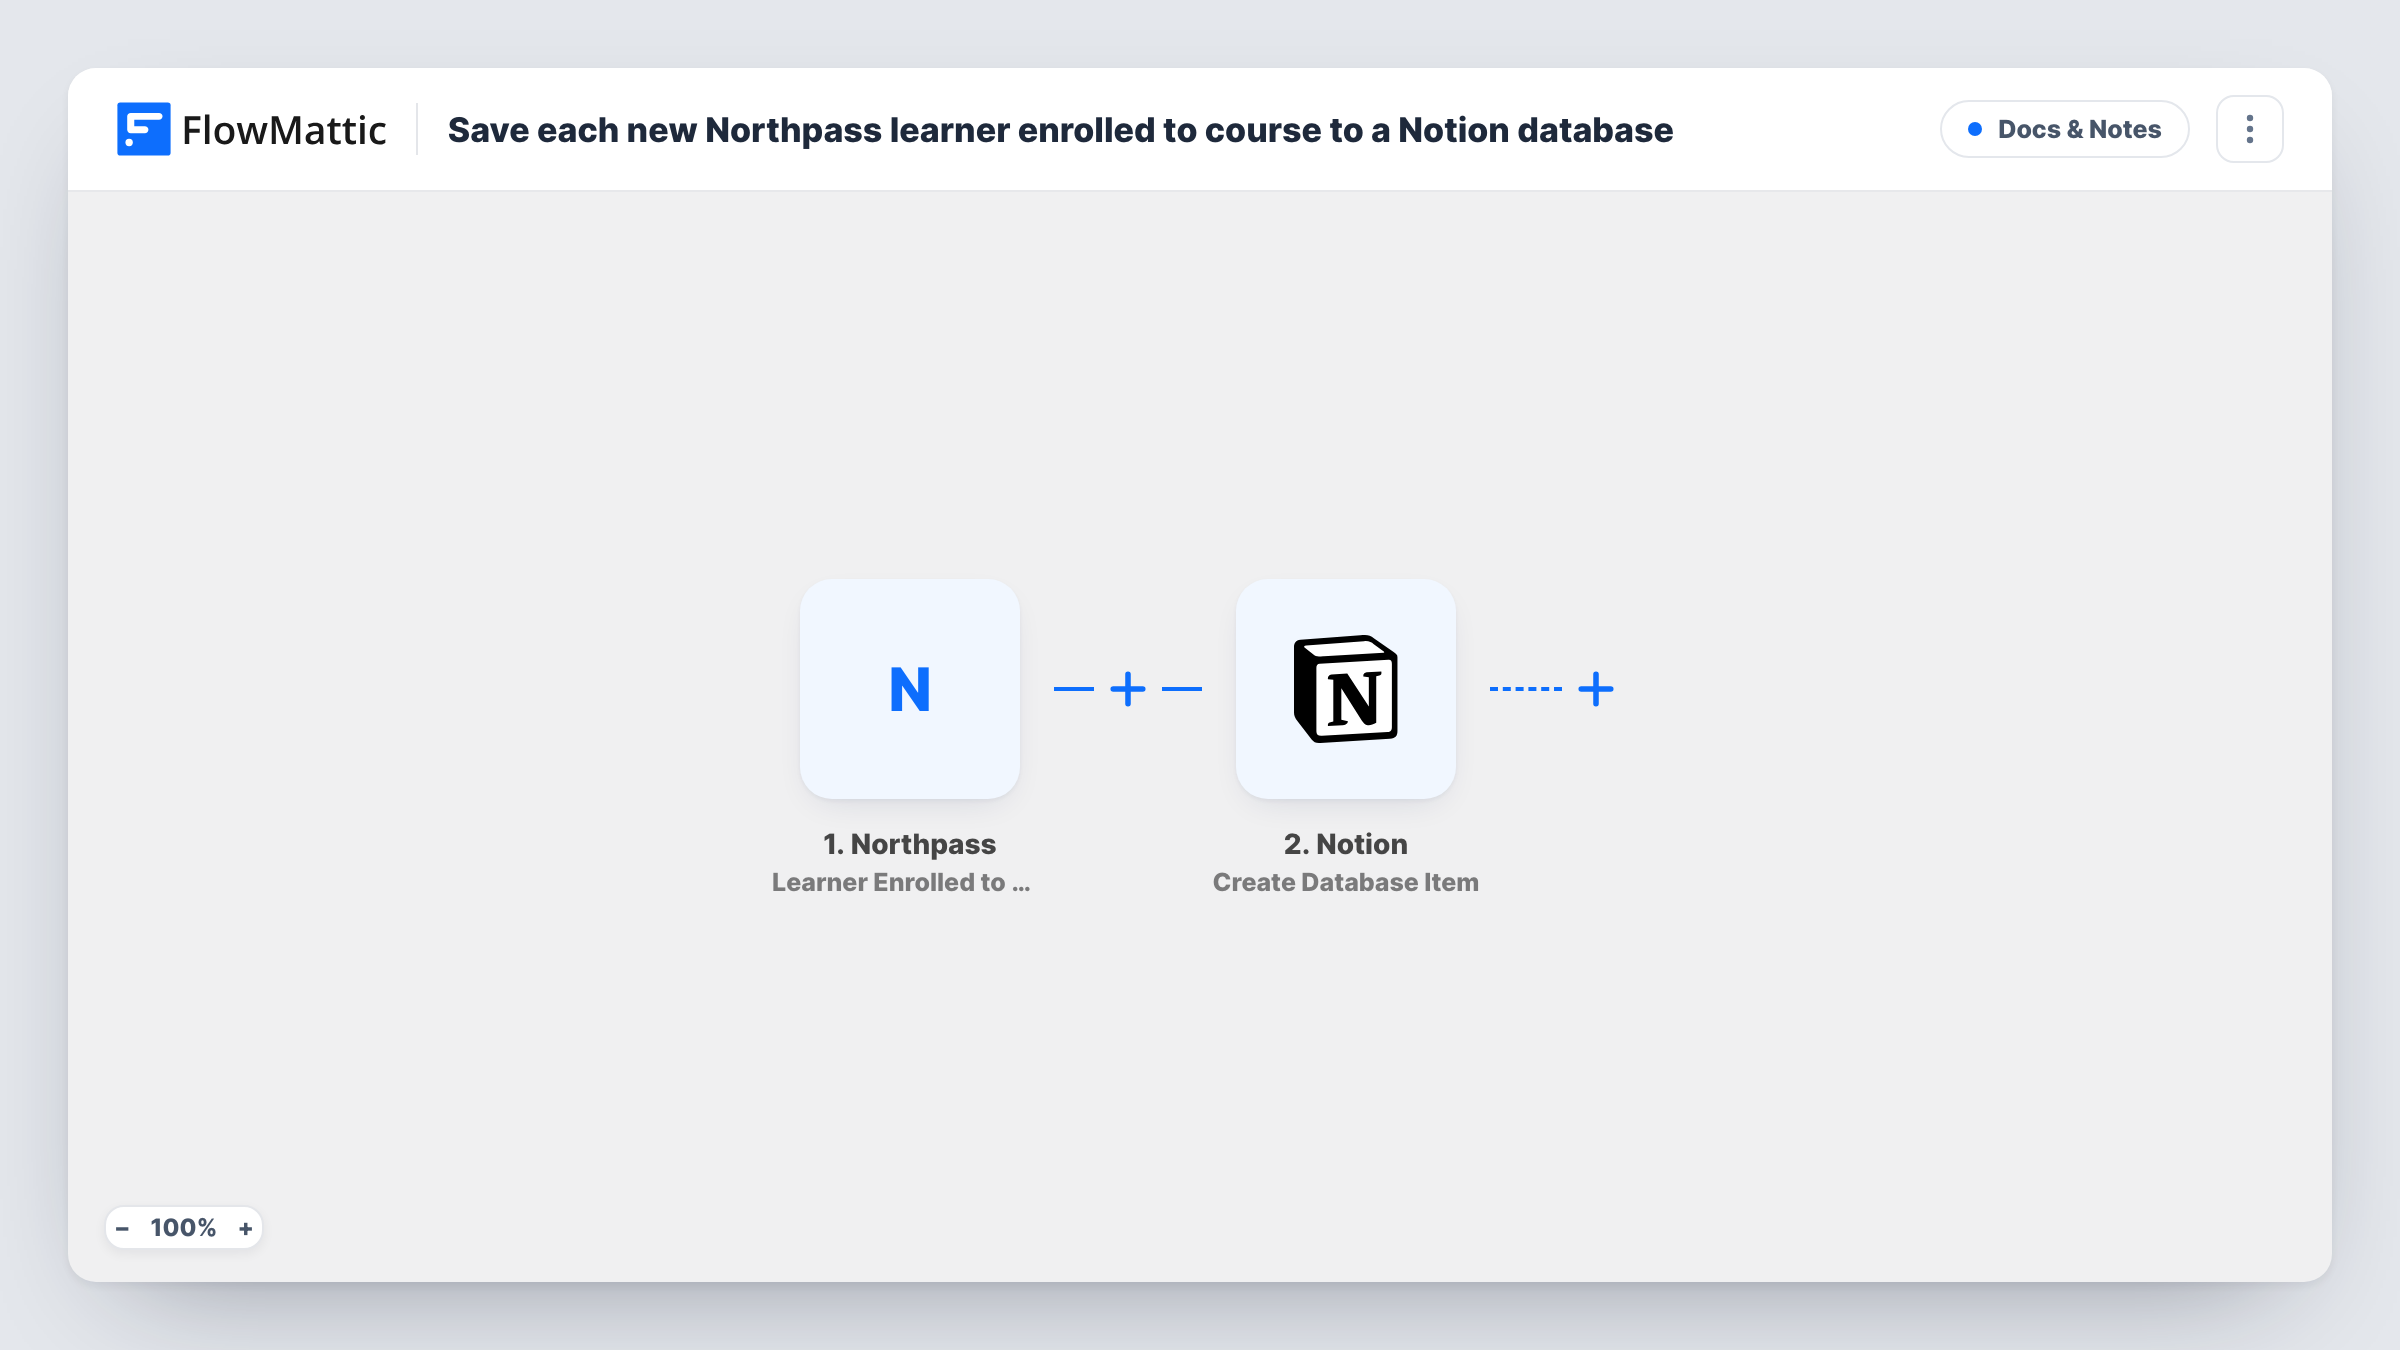The image size is (2400, 1350).
Task: Click the workflow title text
Action: click(1060, 130)
